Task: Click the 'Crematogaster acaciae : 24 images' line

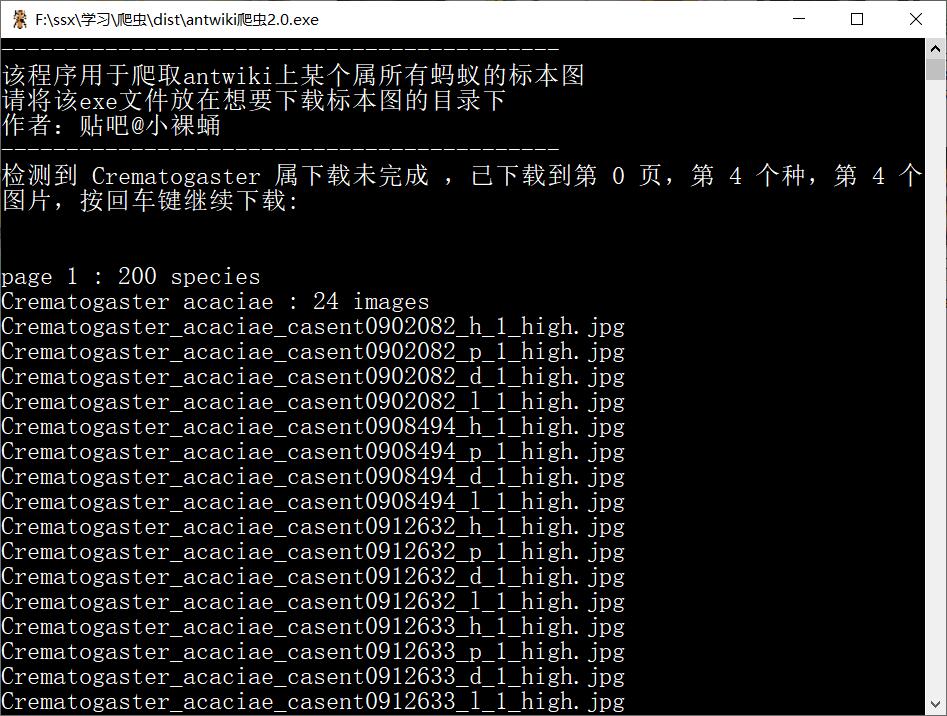Action: [215, 301]
